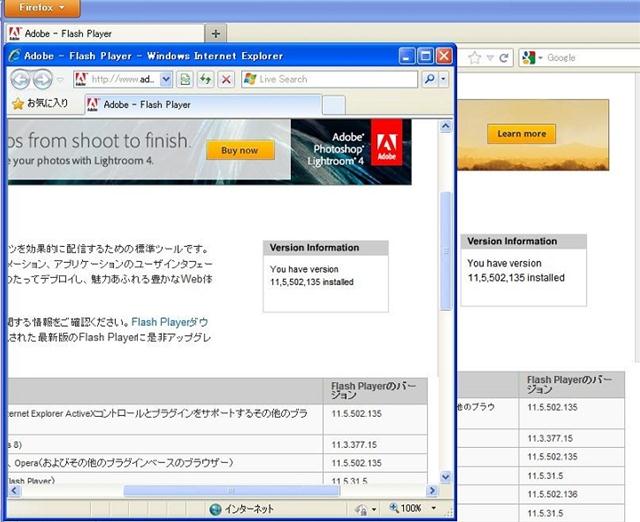Click Learn more button in Firefox window

[521, 133]
